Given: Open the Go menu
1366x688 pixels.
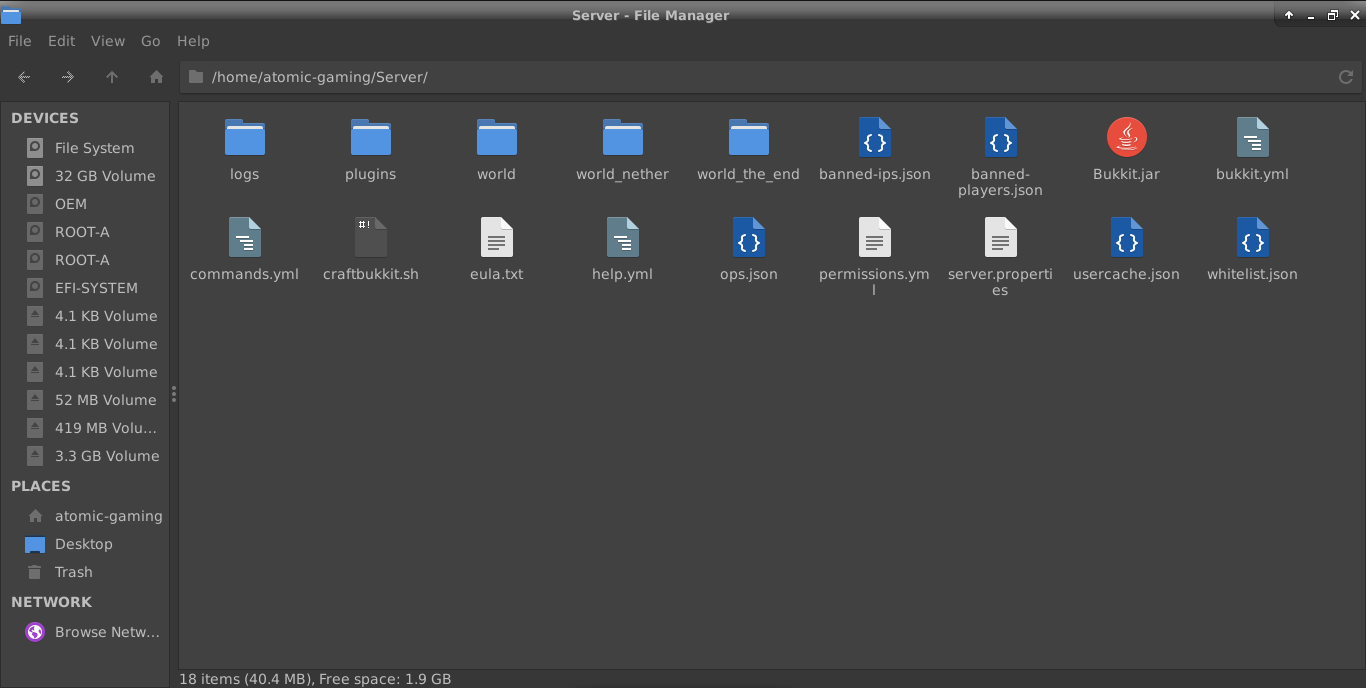Looking at the screenshot, I should [x=150, y=41].
